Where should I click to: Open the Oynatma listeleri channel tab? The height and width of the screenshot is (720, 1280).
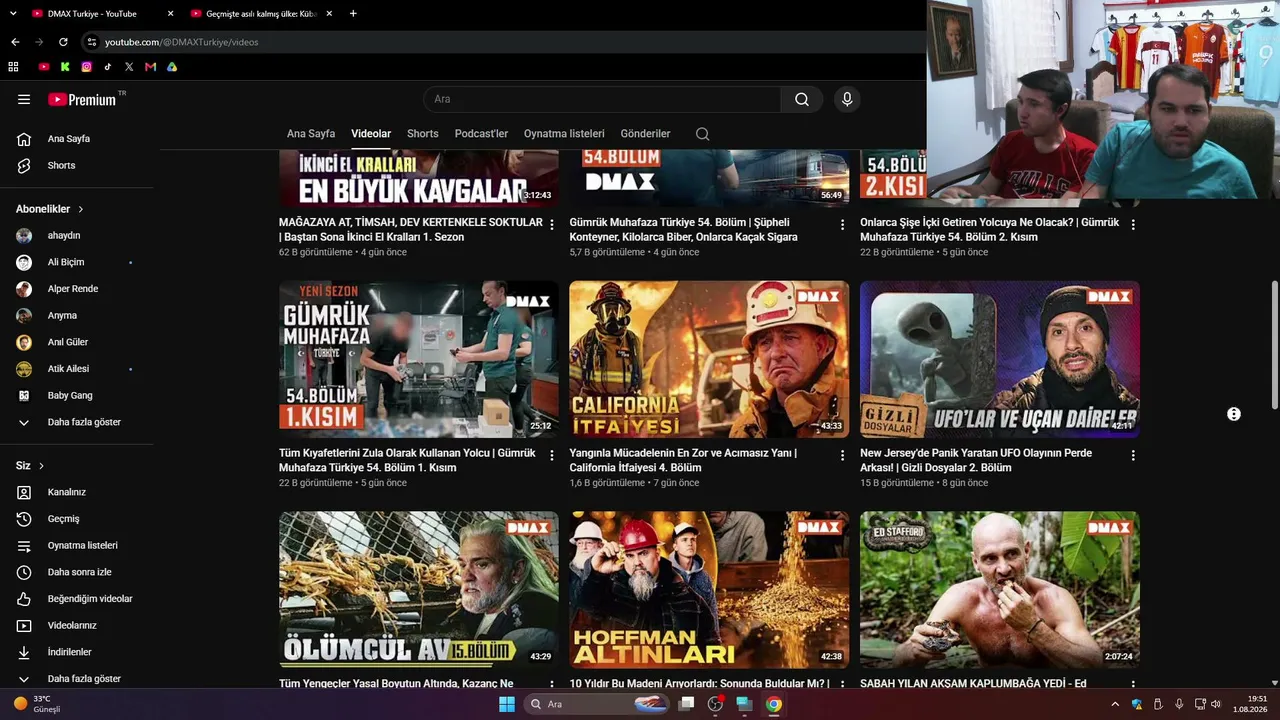[x=564, y=134]
